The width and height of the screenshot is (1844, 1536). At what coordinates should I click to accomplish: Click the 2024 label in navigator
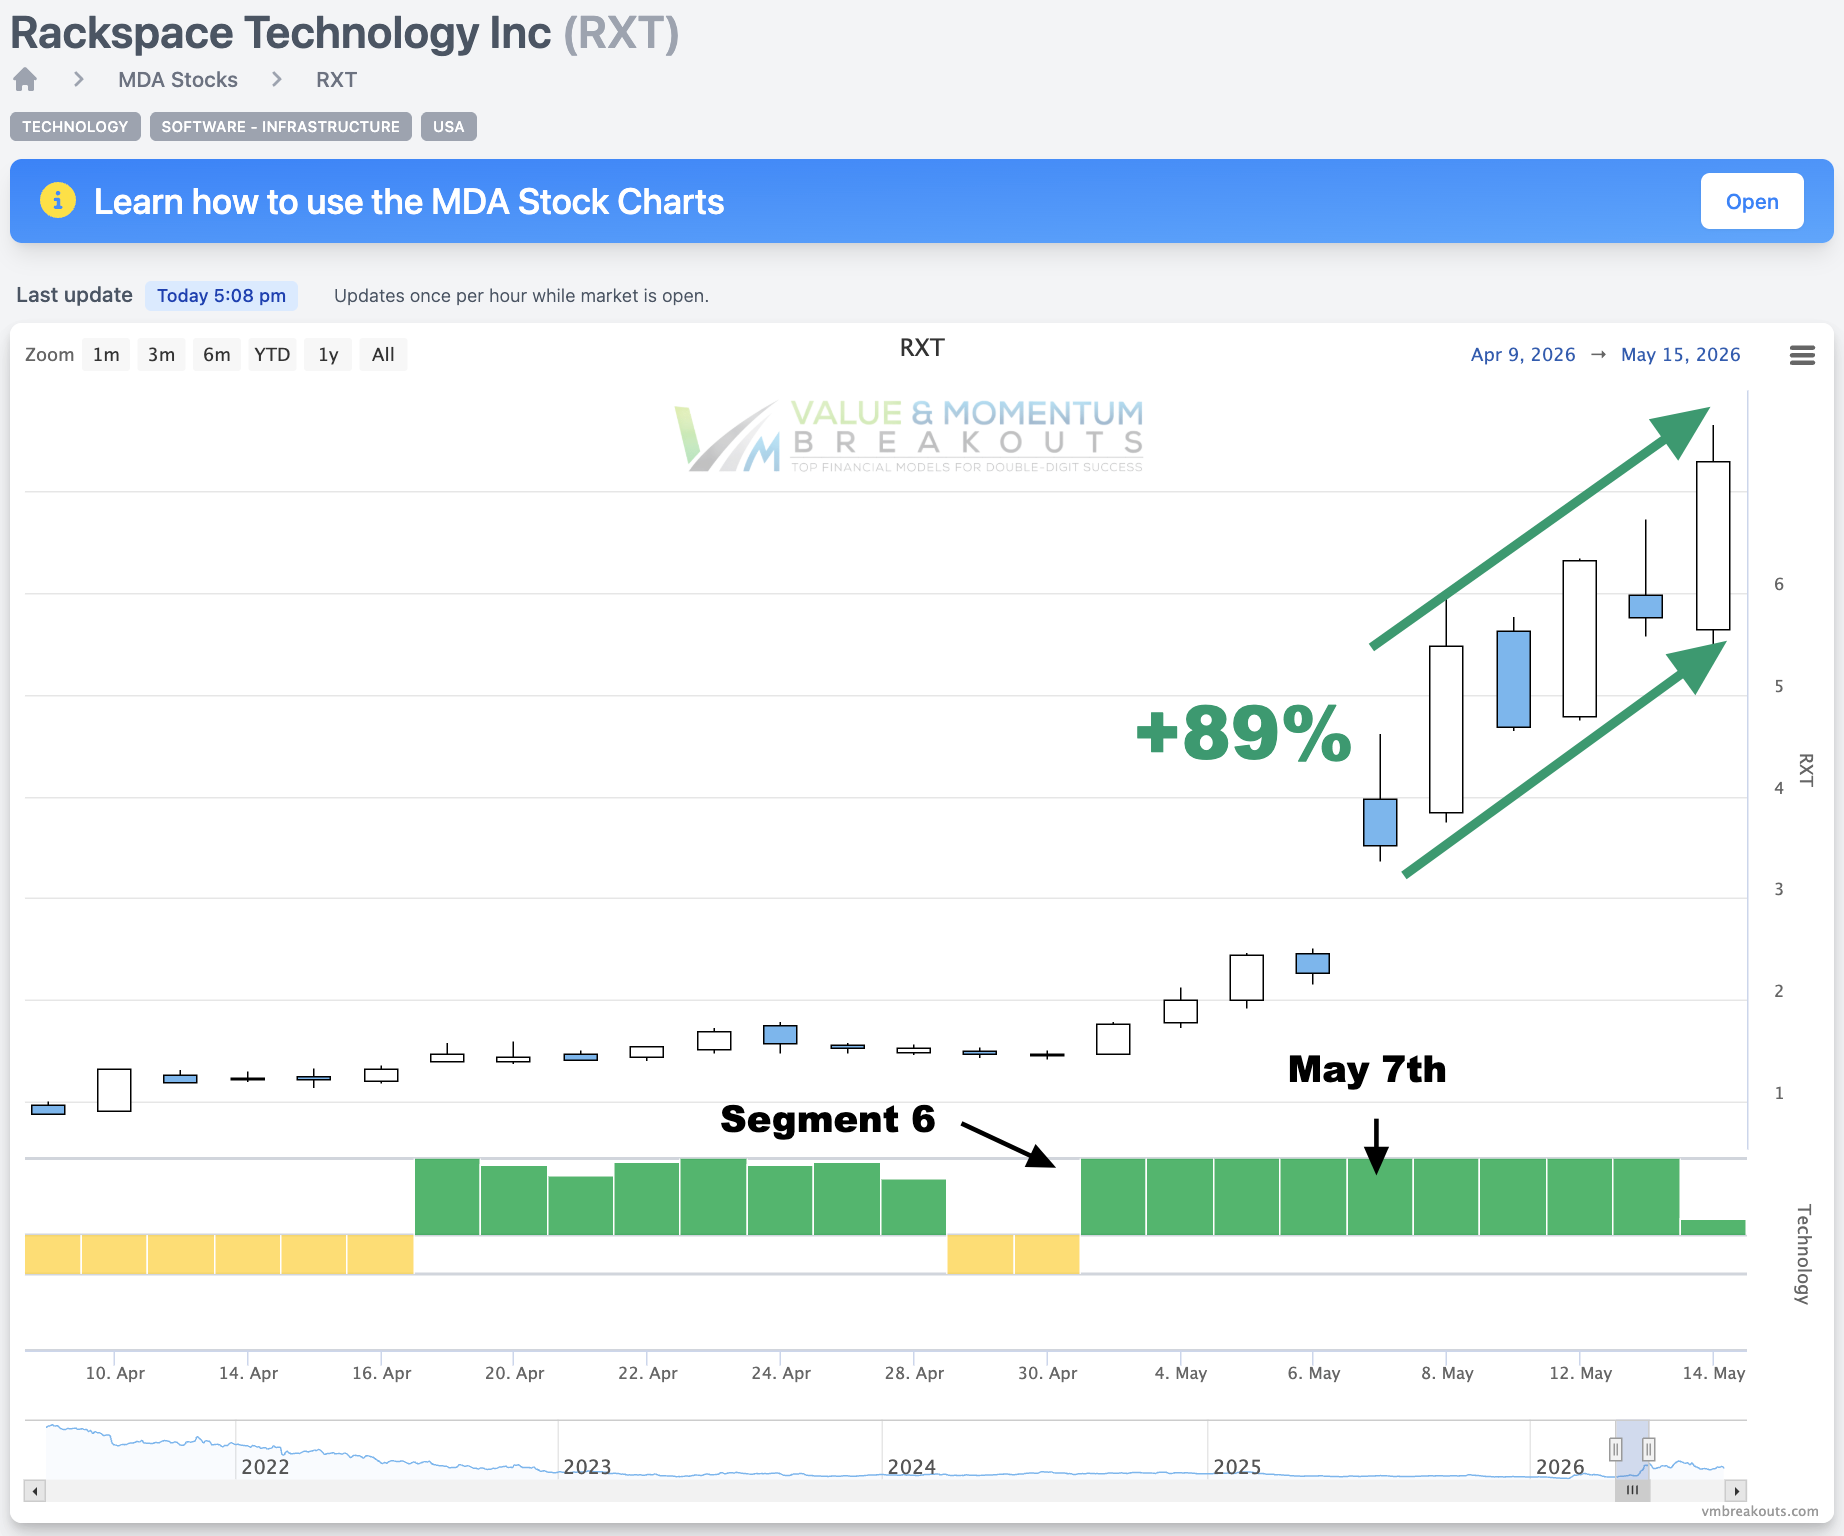pos(912,1467)
